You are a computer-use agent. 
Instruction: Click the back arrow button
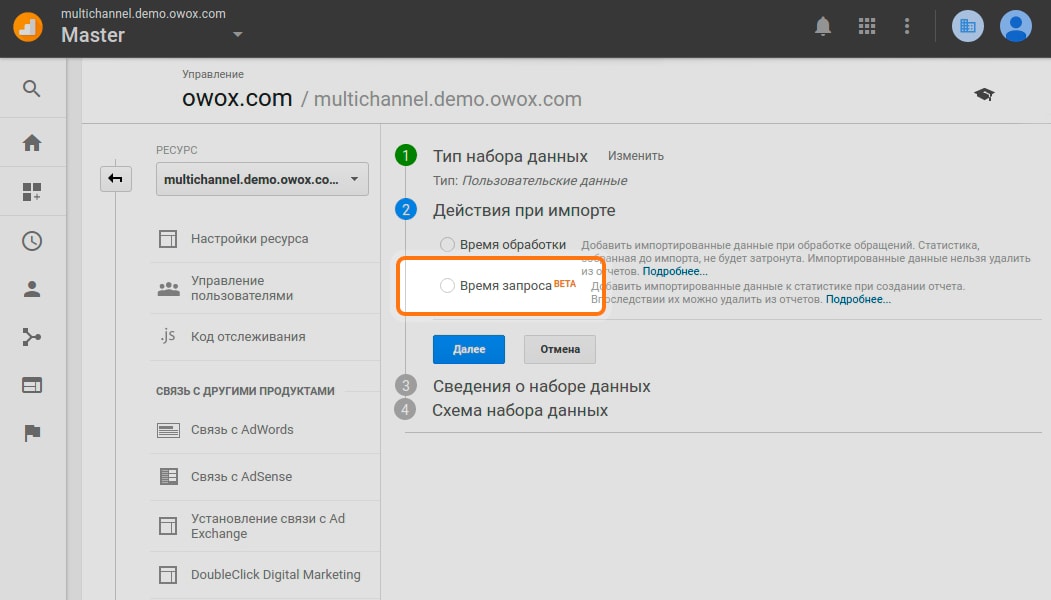115,178
